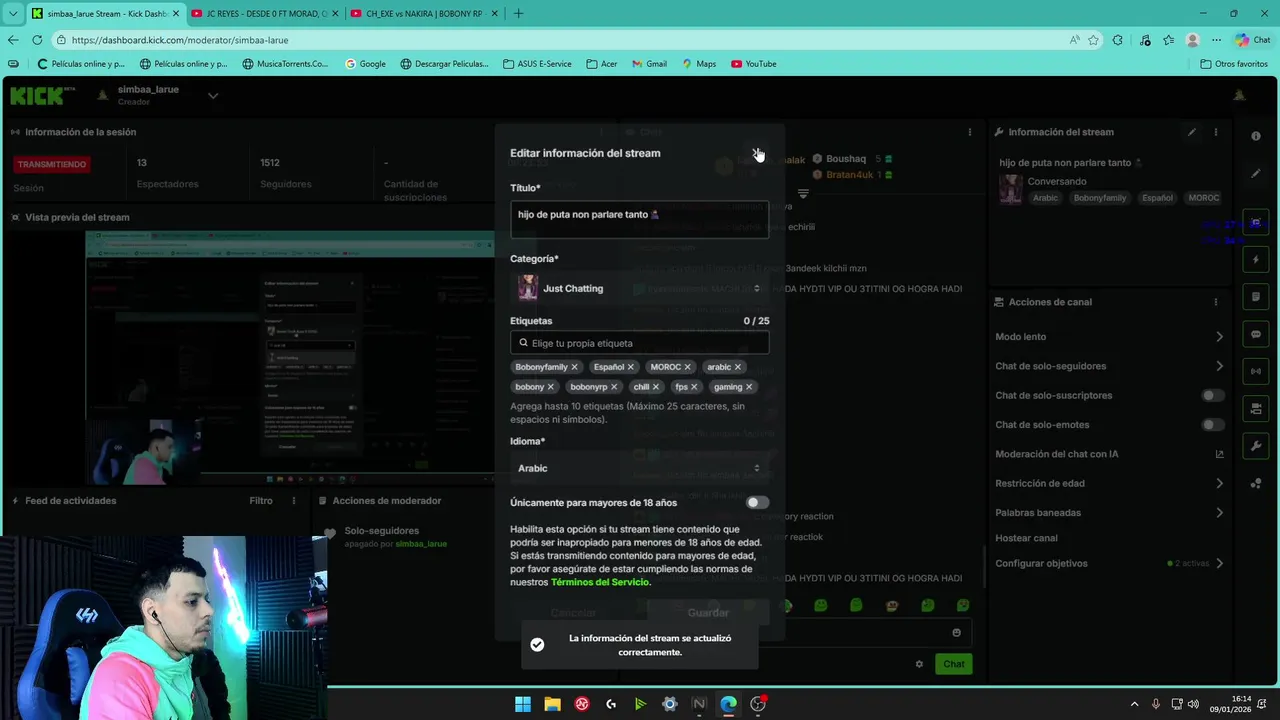The width and height of the screenshot is (1280, 720).
Task: Click the pencil icon in the right sidebar
Action: [1256, 173]
